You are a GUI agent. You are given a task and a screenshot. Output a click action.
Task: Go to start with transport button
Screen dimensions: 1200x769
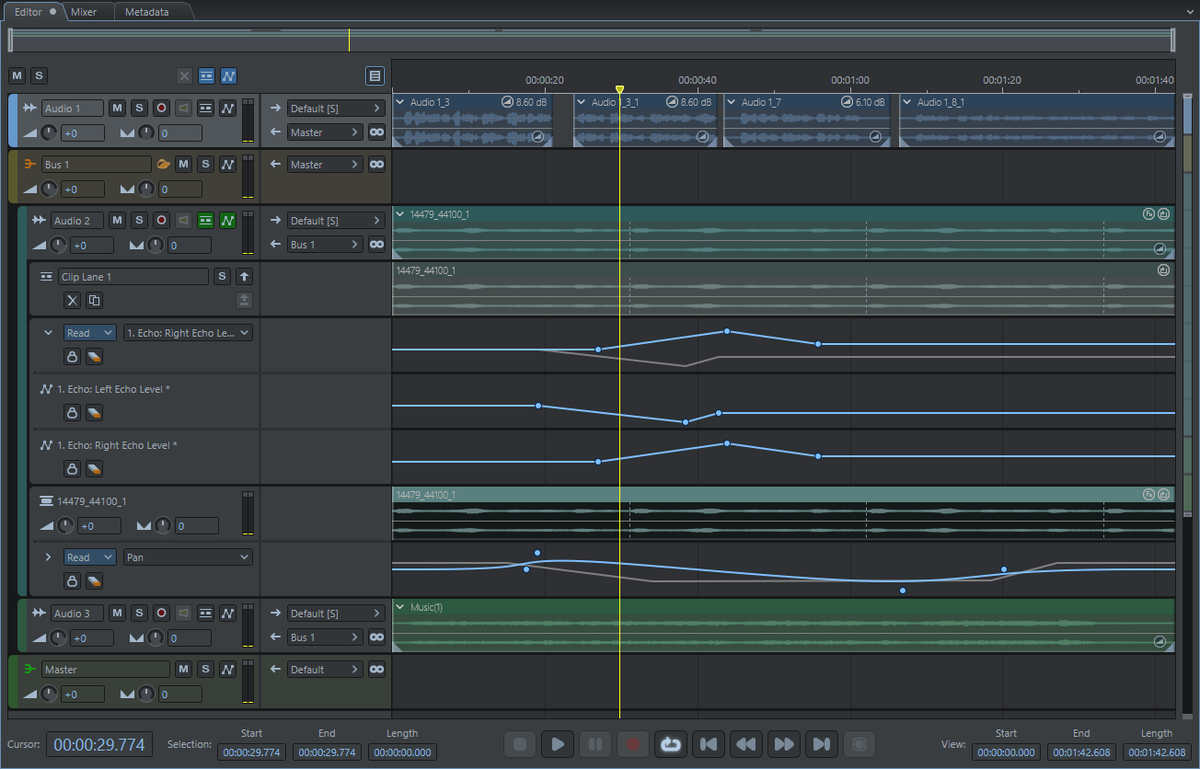pos(708,744)
